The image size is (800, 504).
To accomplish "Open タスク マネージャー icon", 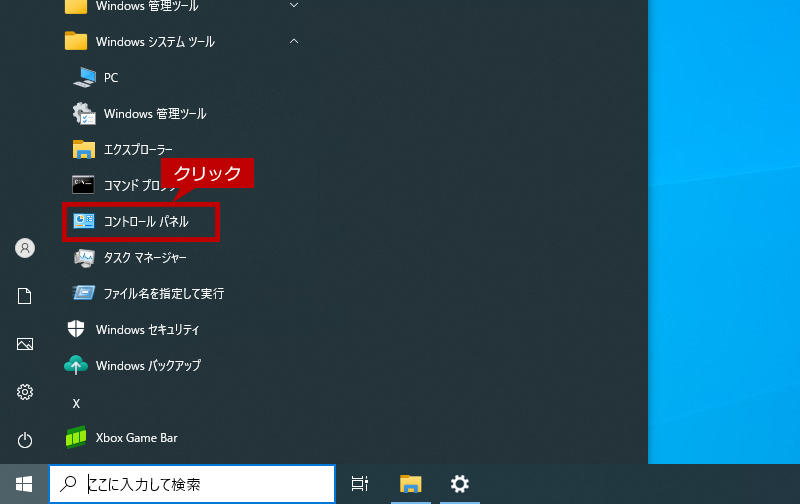I will pos(84,258).
